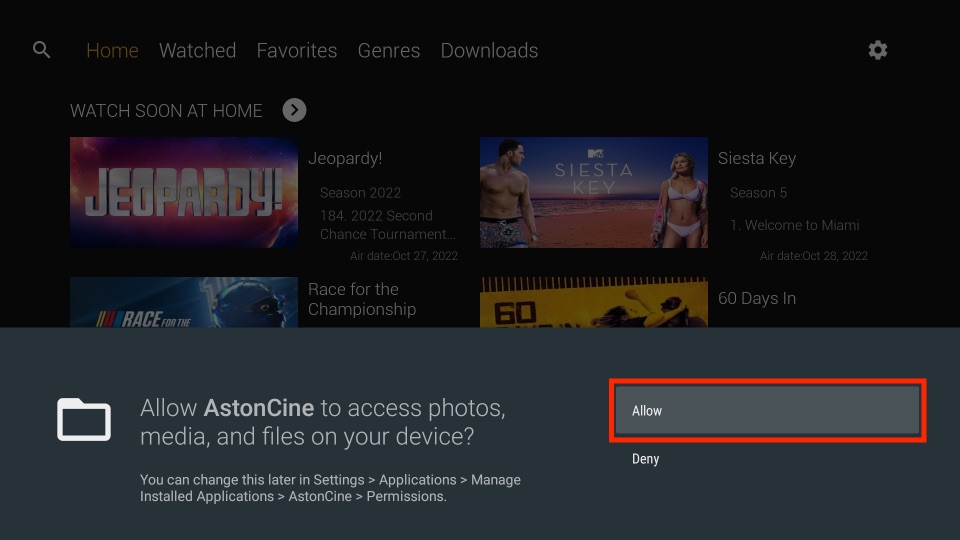Open settings via the gear icon
The image size is (960, 540).
tap(877, 50)
